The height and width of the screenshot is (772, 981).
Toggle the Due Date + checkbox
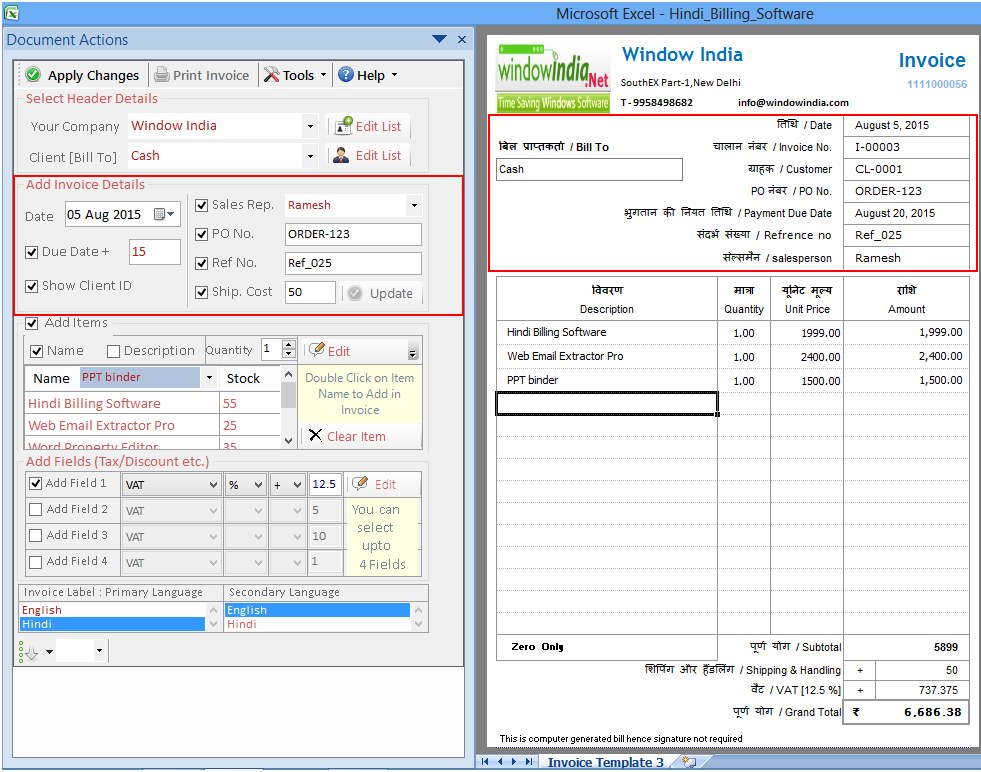(32, 252)
